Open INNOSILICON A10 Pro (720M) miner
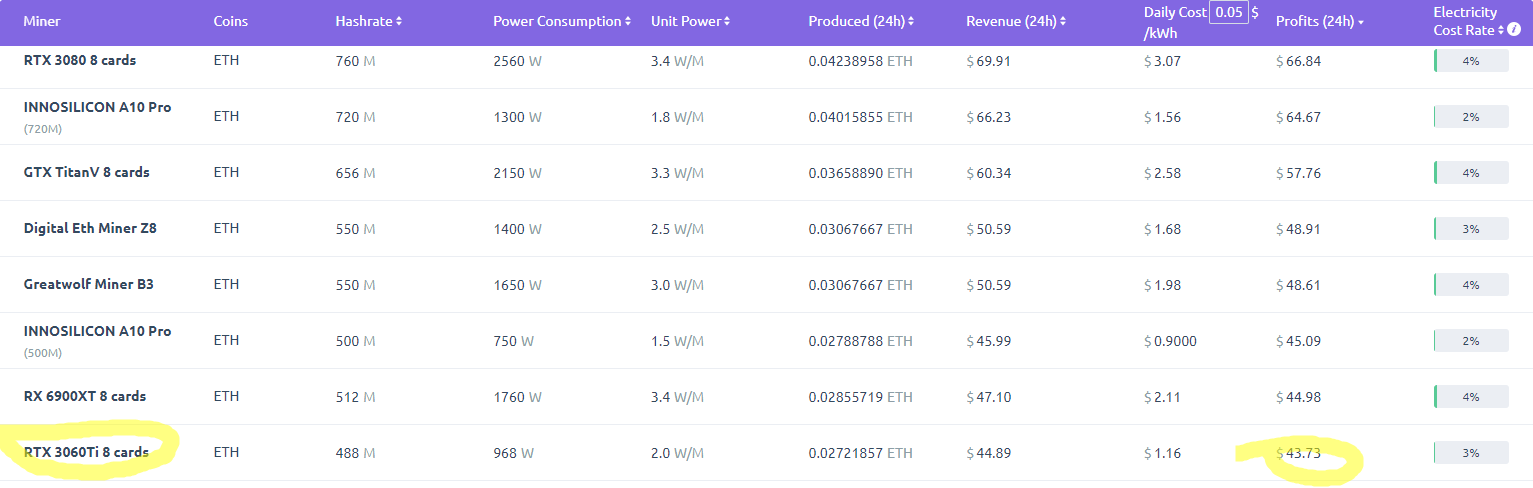 (97, 107)
